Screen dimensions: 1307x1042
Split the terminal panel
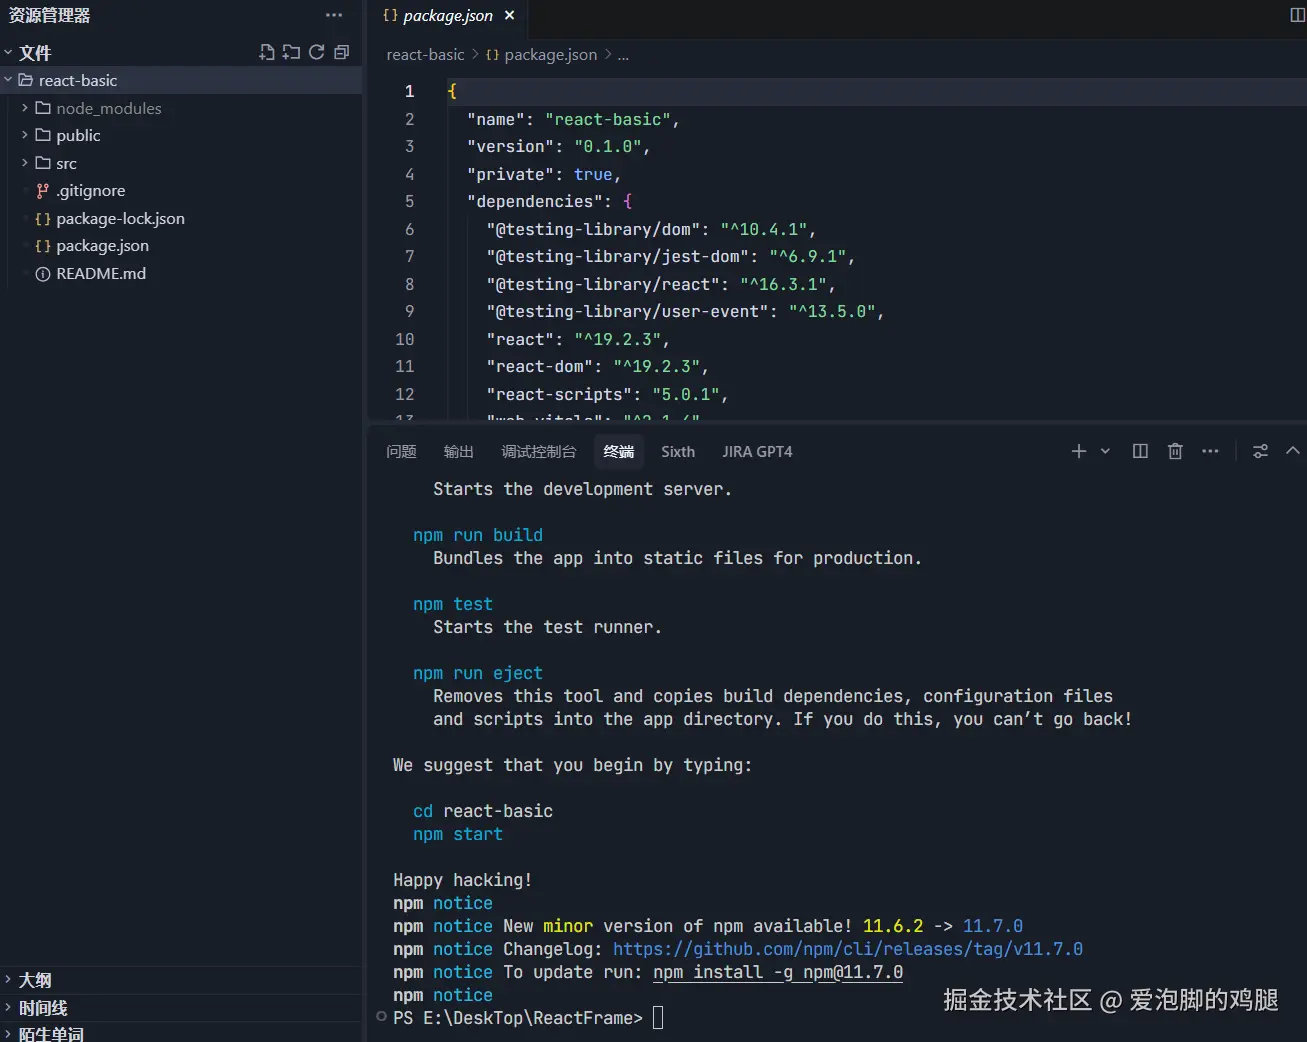(1140, 451)
